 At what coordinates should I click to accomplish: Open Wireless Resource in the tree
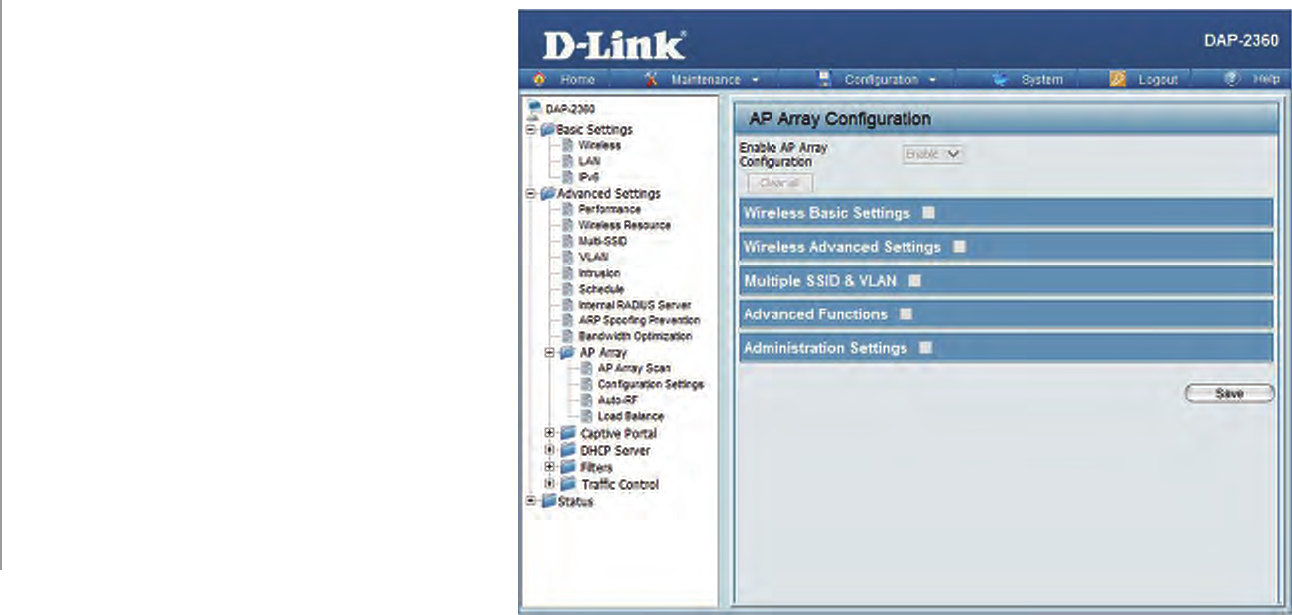click(625, 225)
